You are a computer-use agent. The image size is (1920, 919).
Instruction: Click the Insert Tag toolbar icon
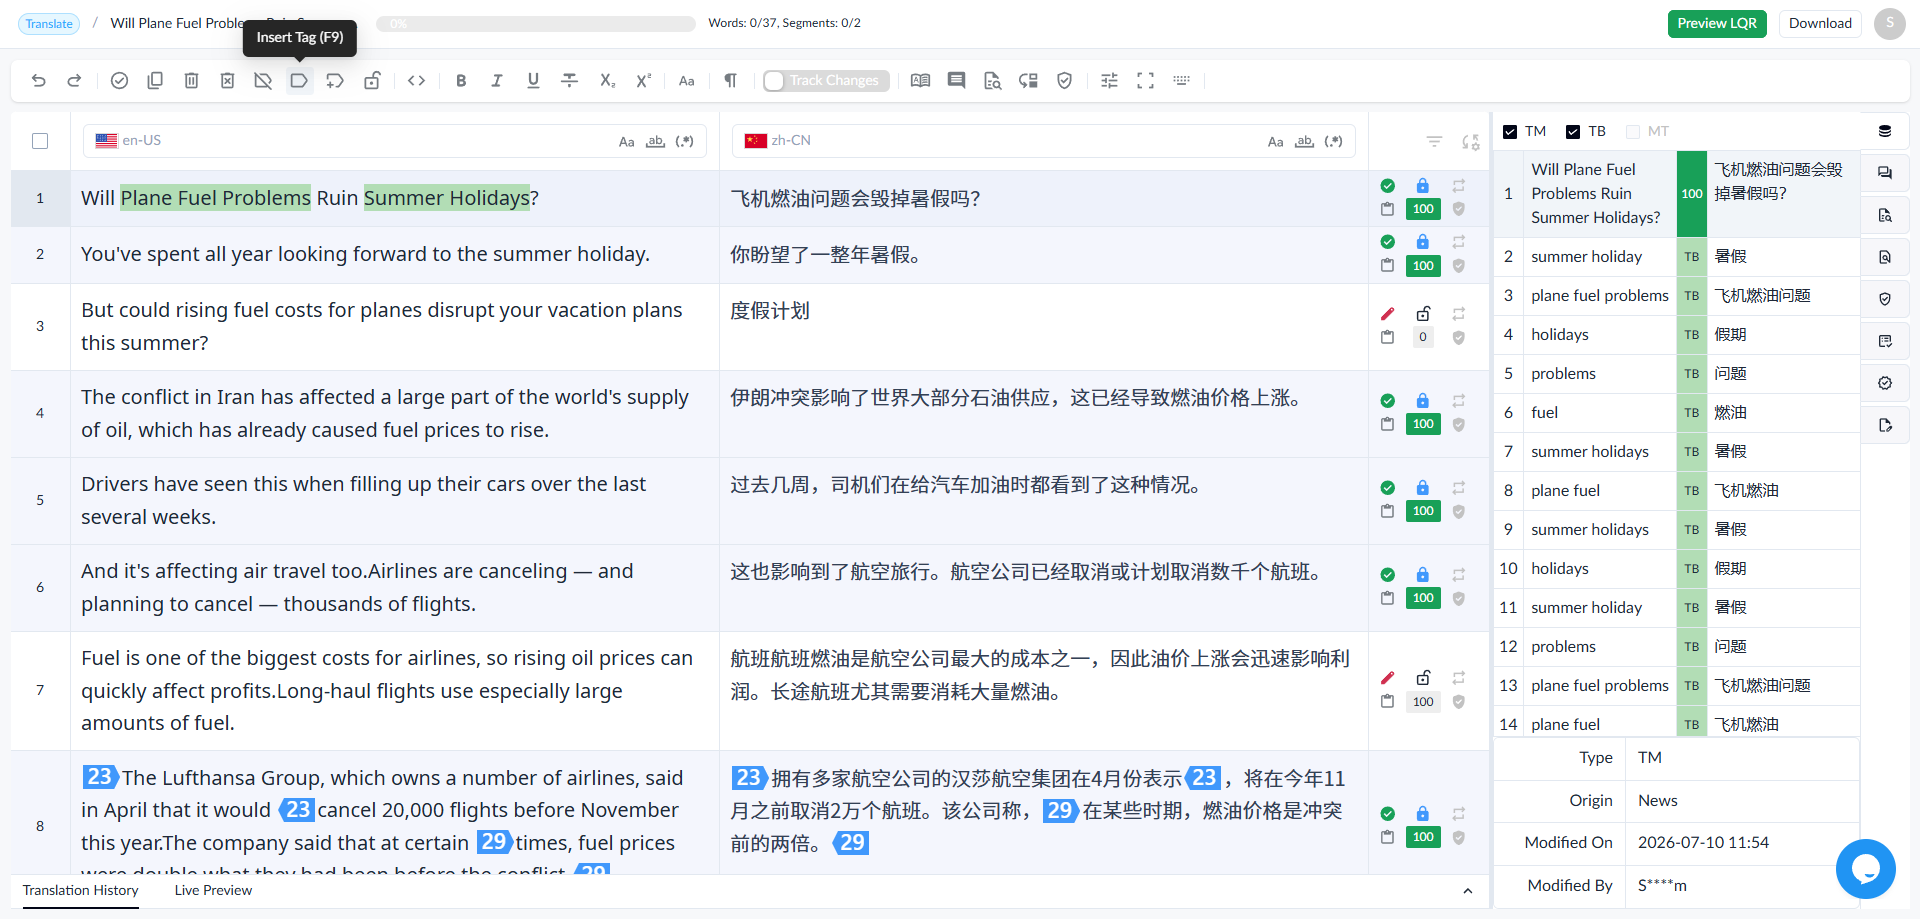click(x=299, y=81)
